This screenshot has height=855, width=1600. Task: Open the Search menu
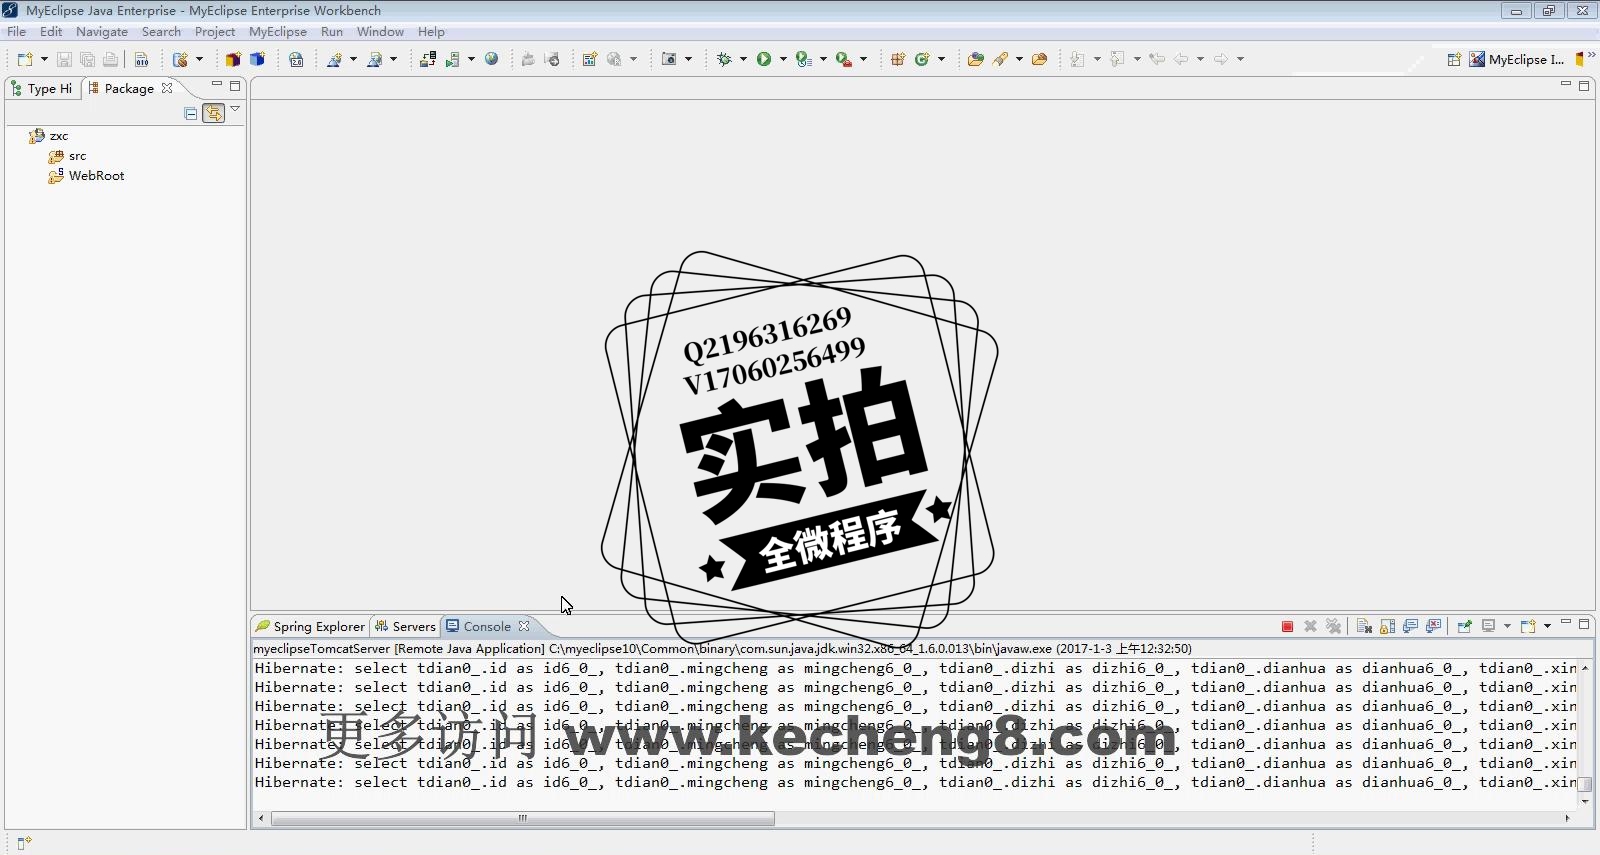161,31
